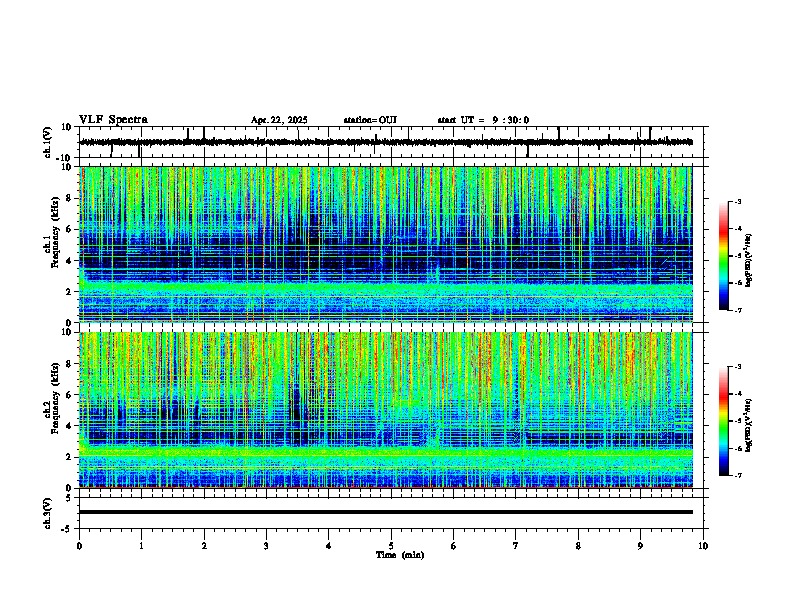The height and width of the screenshot is (612, 792).
Task: Click the 2 kHz tick label on ch.2 spectrogram
Action: (69, 457)
